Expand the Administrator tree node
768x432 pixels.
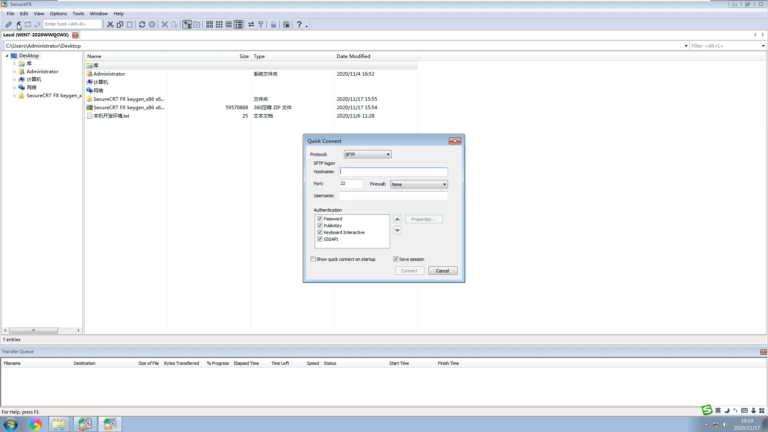[14, 72]
